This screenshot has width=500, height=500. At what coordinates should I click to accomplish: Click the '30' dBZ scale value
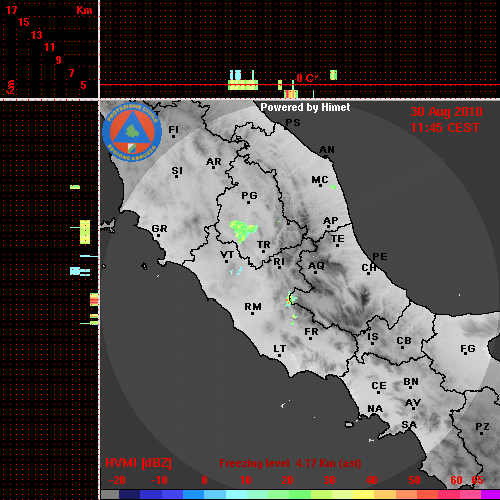pos(330,480)
